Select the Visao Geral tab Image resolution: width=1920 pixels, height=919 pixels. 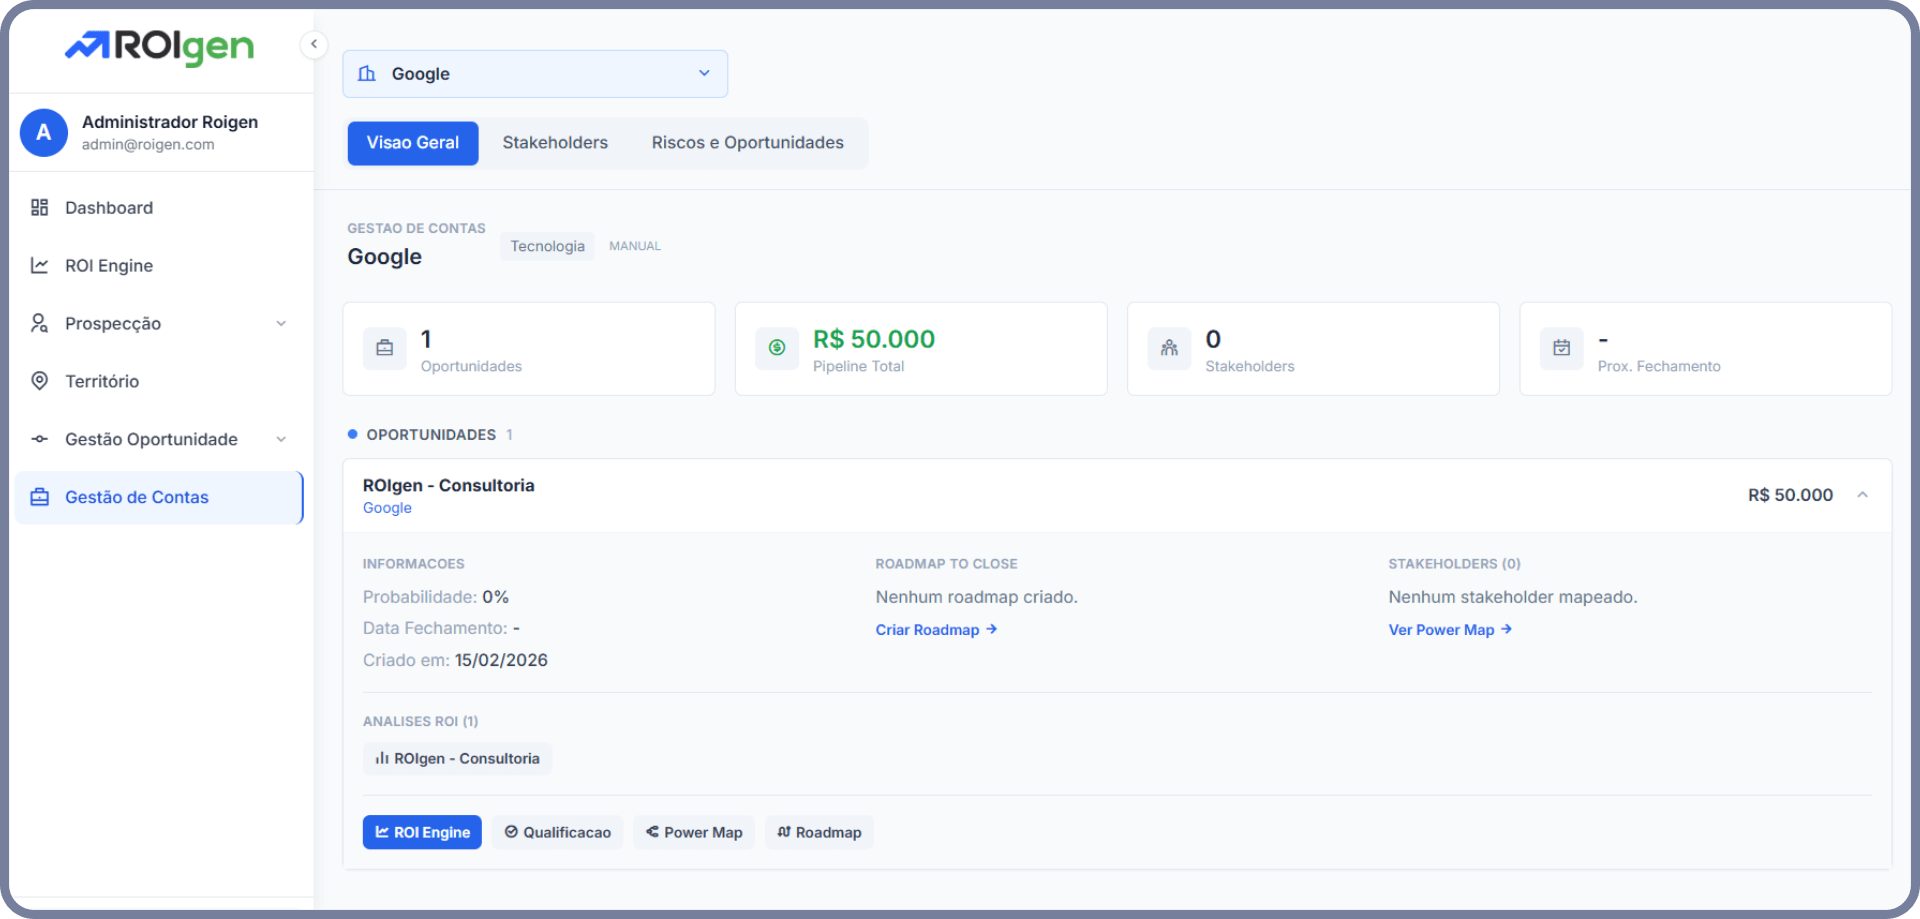[413, 143]
